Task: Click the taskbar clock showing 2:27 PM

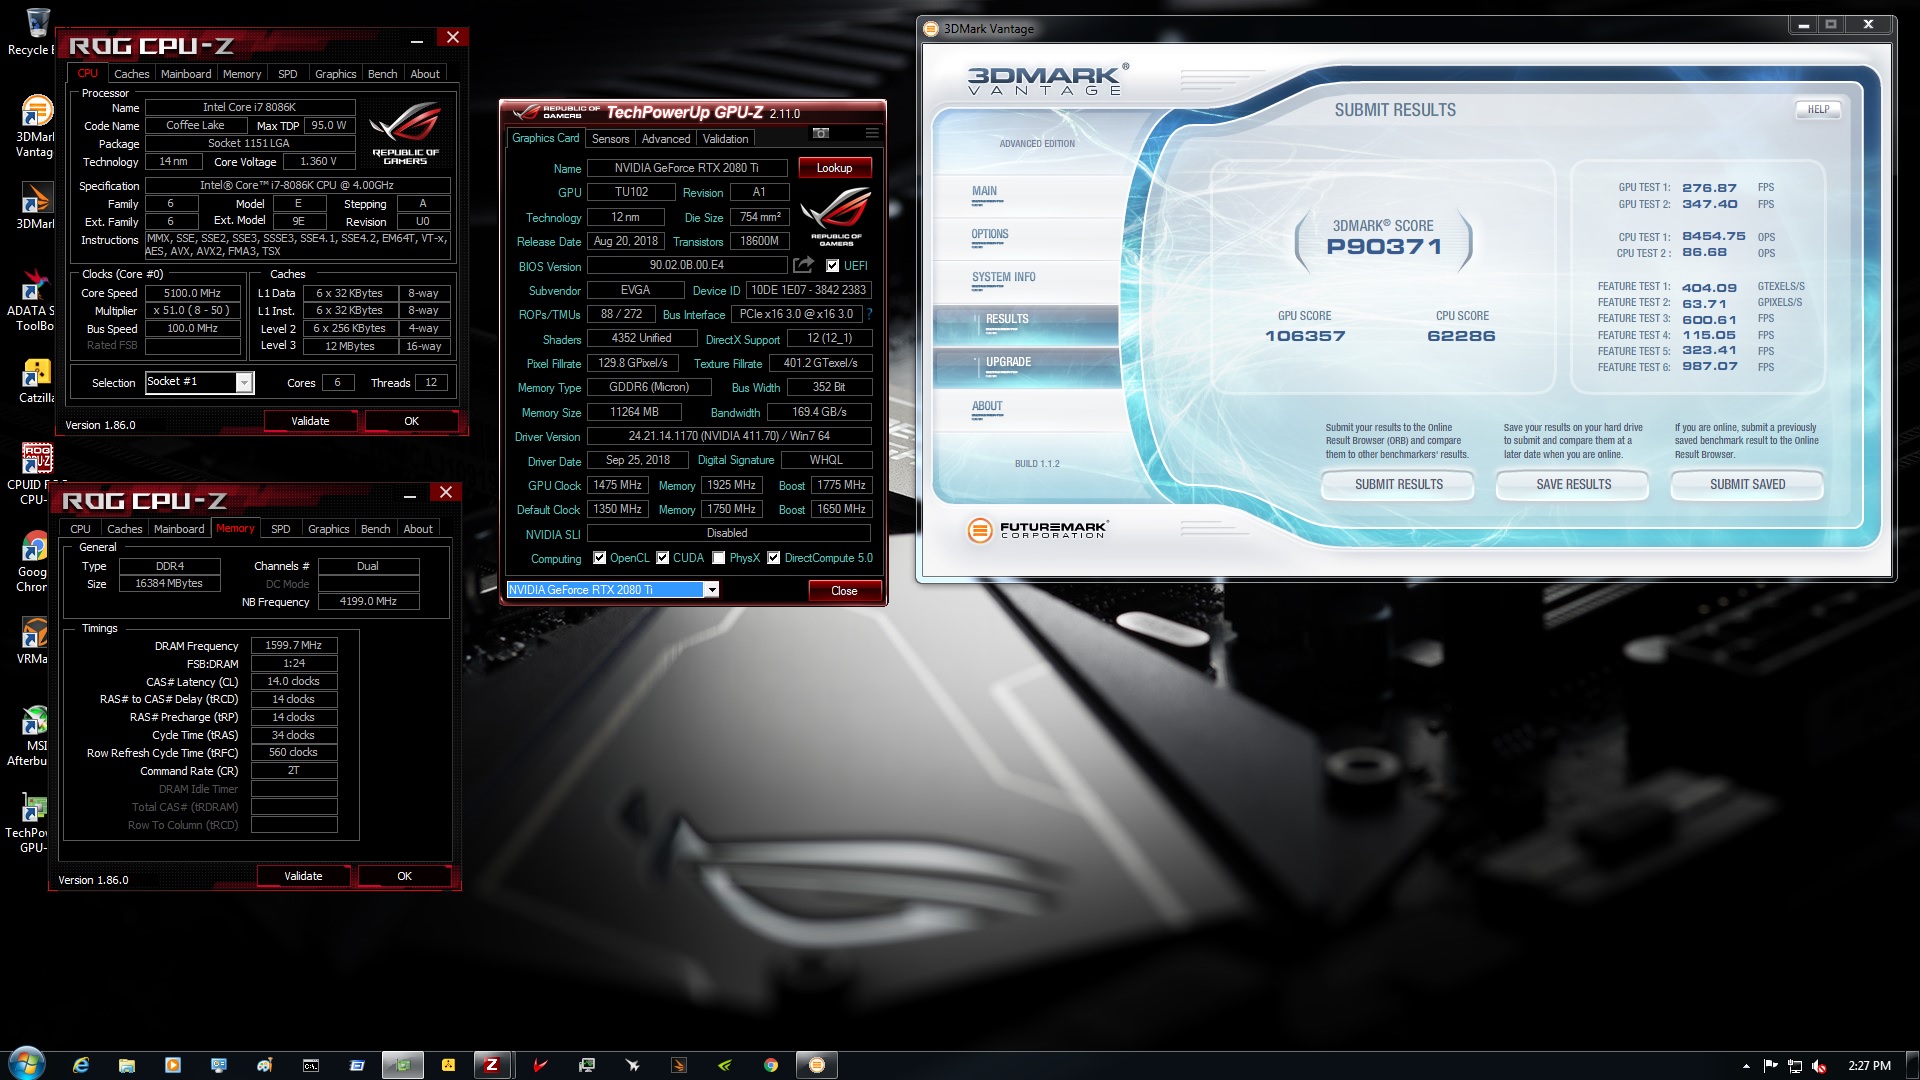Action: tap(1868, 1066)
